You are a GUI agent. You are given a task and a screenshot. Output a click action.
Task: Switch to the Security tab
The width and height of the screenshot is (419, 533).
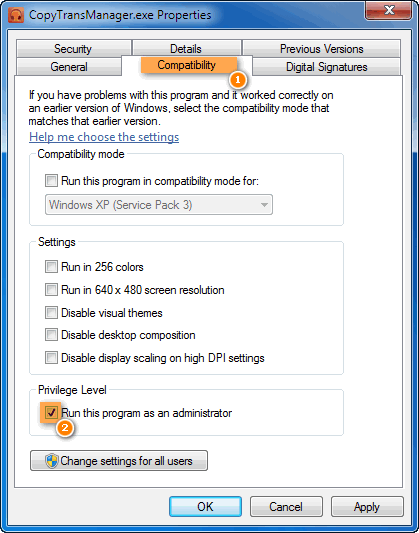coord(73,49)
